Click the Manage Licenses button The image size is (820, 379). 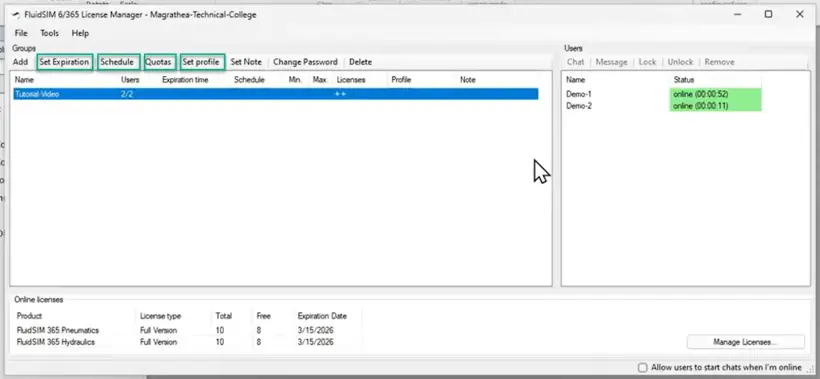pos(745,342)
